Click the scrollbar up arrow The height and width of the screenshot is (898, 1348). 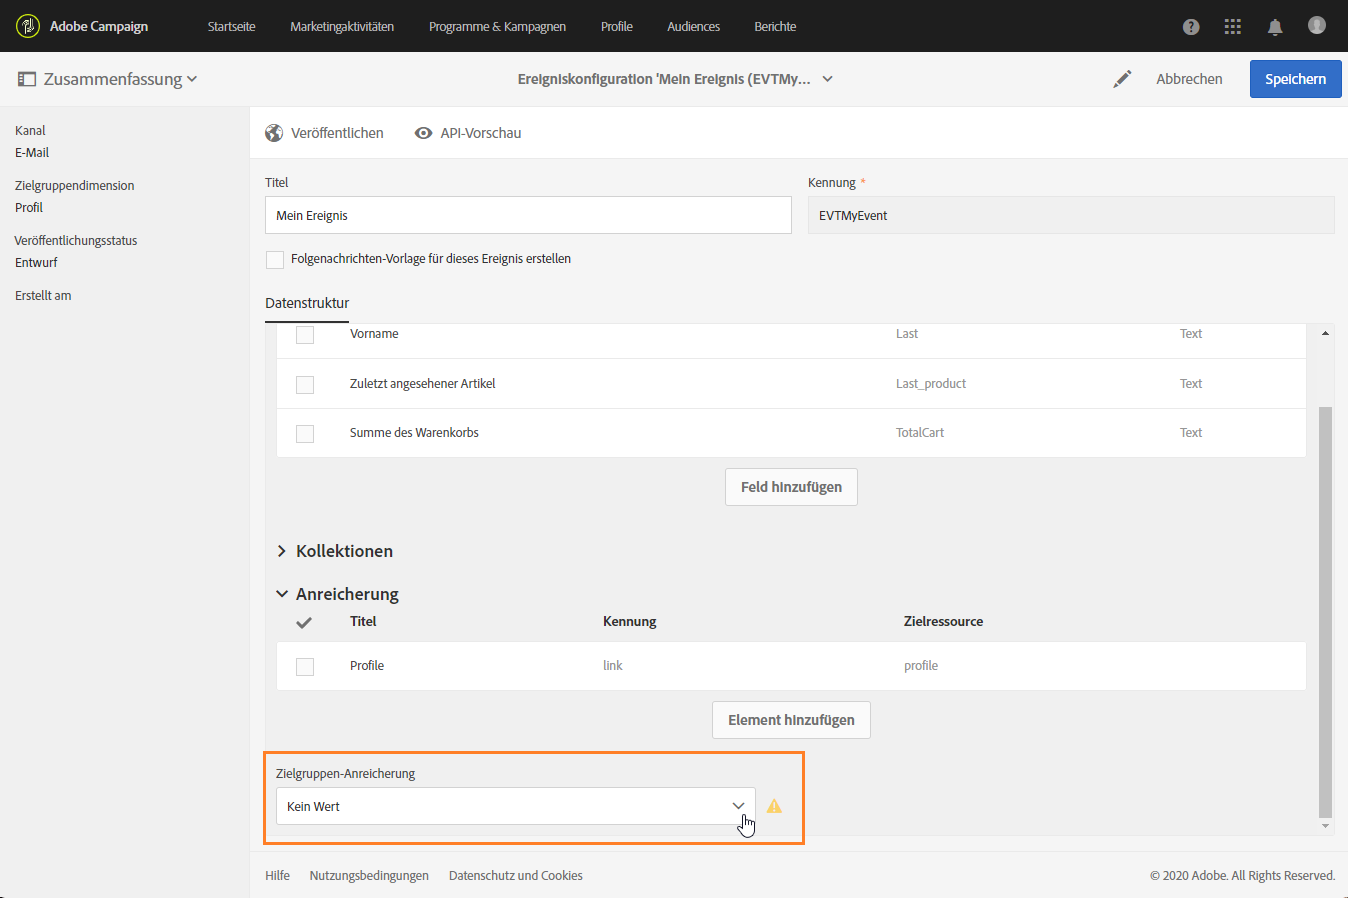click(x=1326, y=333)
